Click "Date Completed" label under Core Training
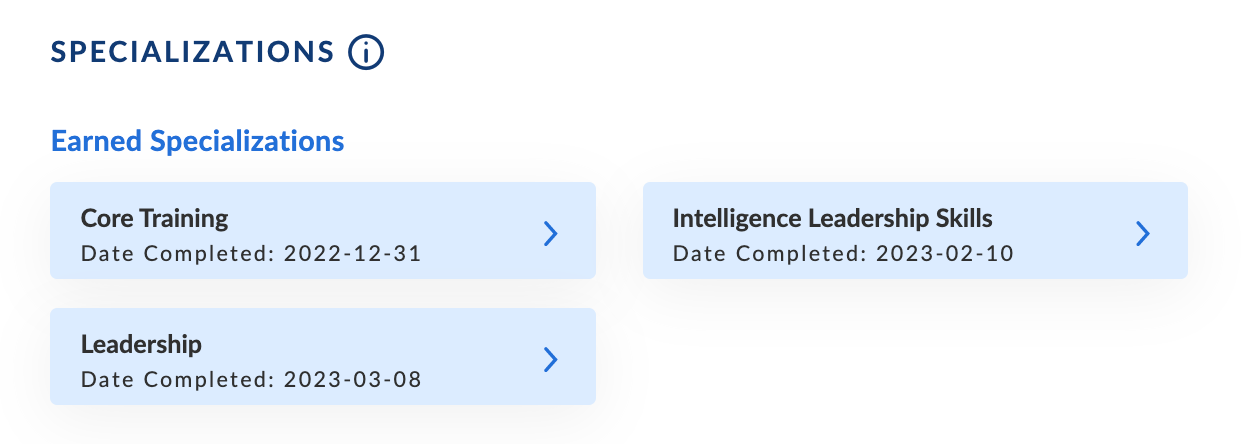 click(x=176, y=254)
